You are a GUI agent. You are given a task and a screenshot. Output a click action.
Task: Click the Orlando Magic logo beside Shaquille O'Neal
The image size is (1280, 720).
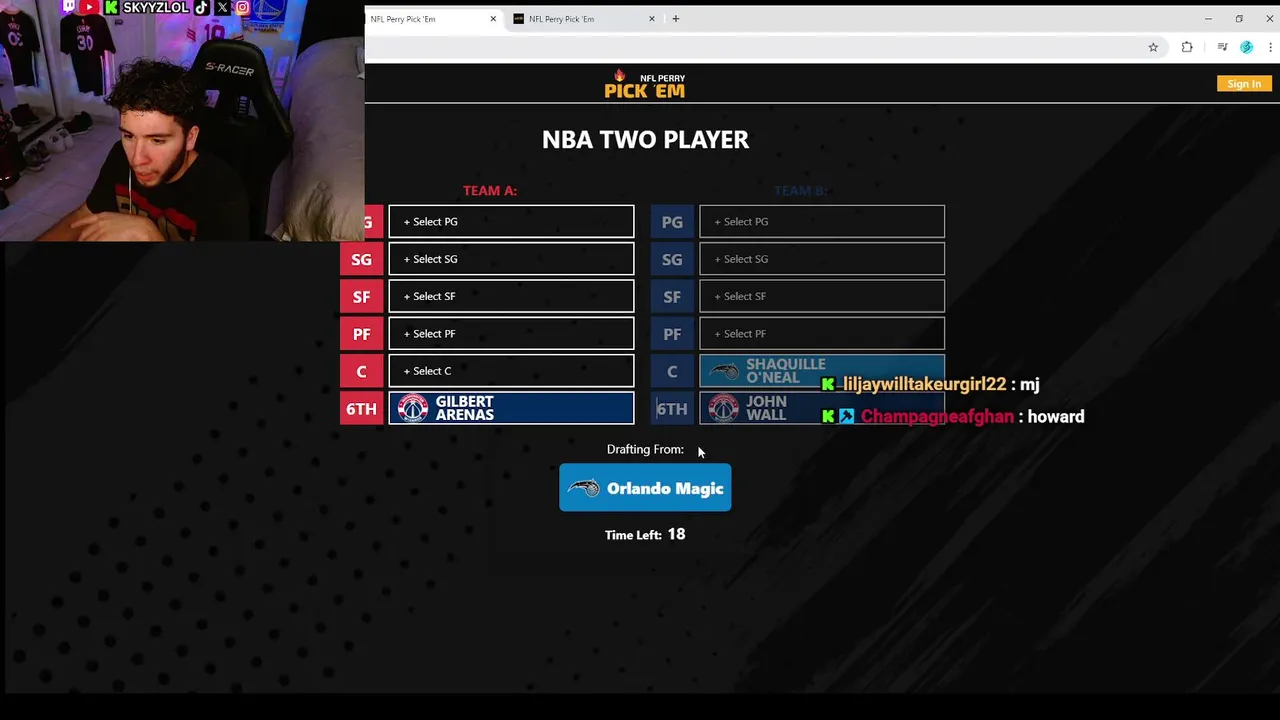pyautogui.click(x=724, y=371)
